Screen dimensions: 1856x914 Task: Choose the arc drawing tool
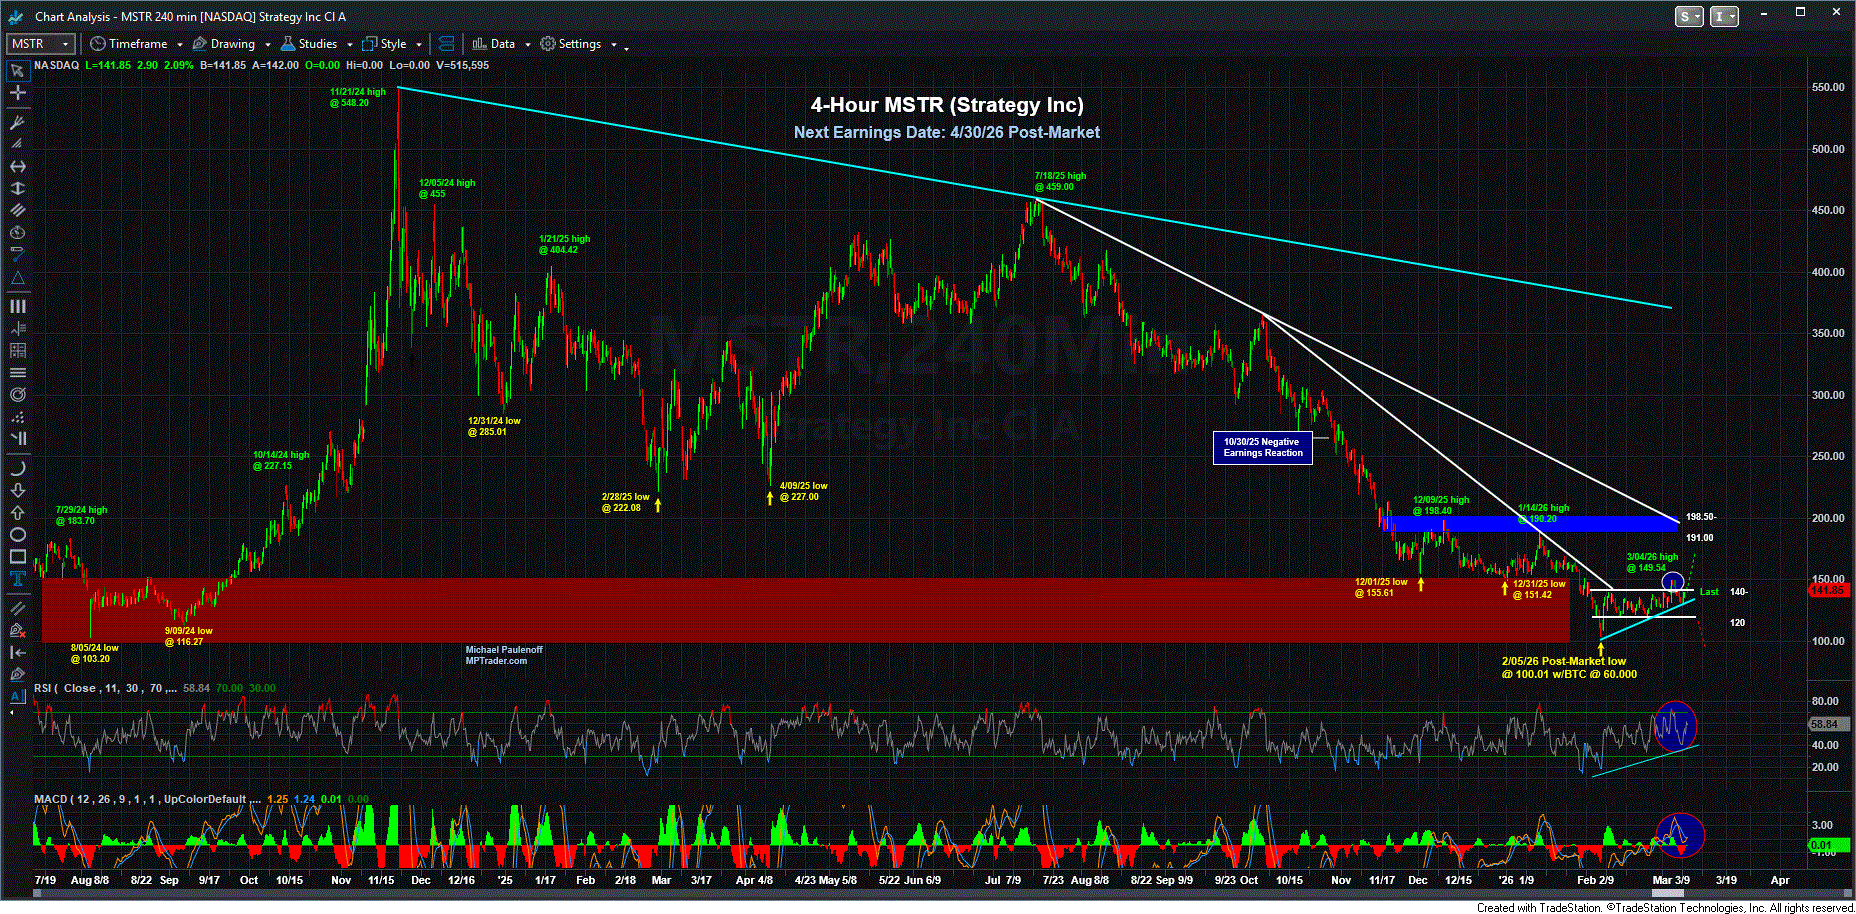(x=17, y=468)
